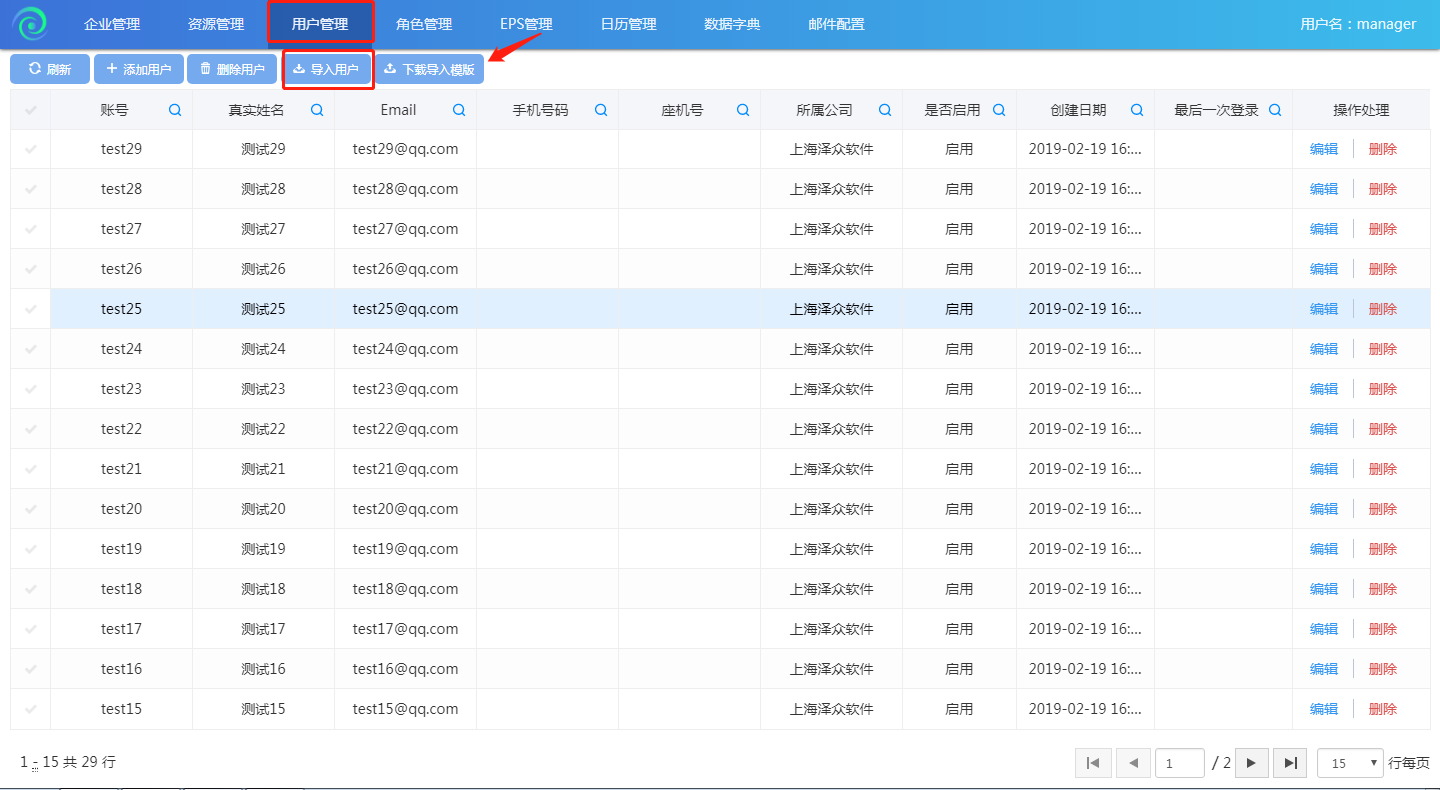Check the row checkbox for test29
The image size is (1440, 790).
[x=31, y=149]
